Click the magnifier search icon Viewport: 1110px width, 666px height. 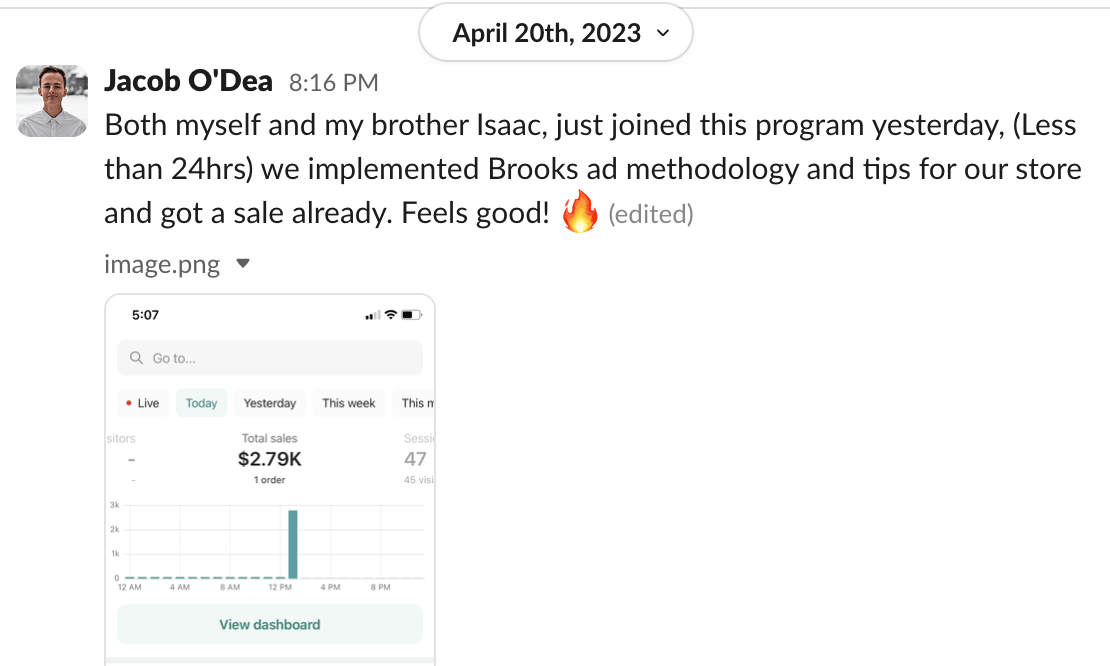point(137,358)
